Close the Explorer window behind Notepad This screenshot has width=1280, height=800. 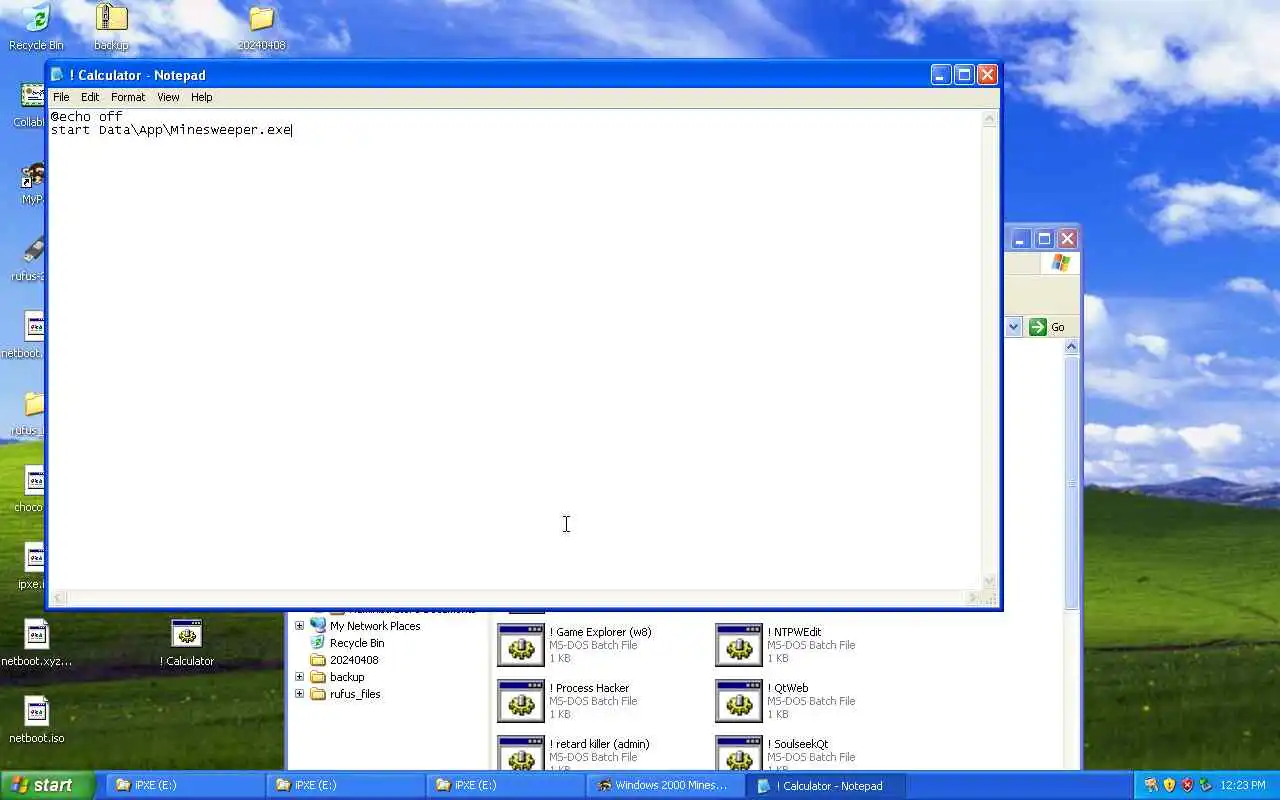coord(1068,239)
